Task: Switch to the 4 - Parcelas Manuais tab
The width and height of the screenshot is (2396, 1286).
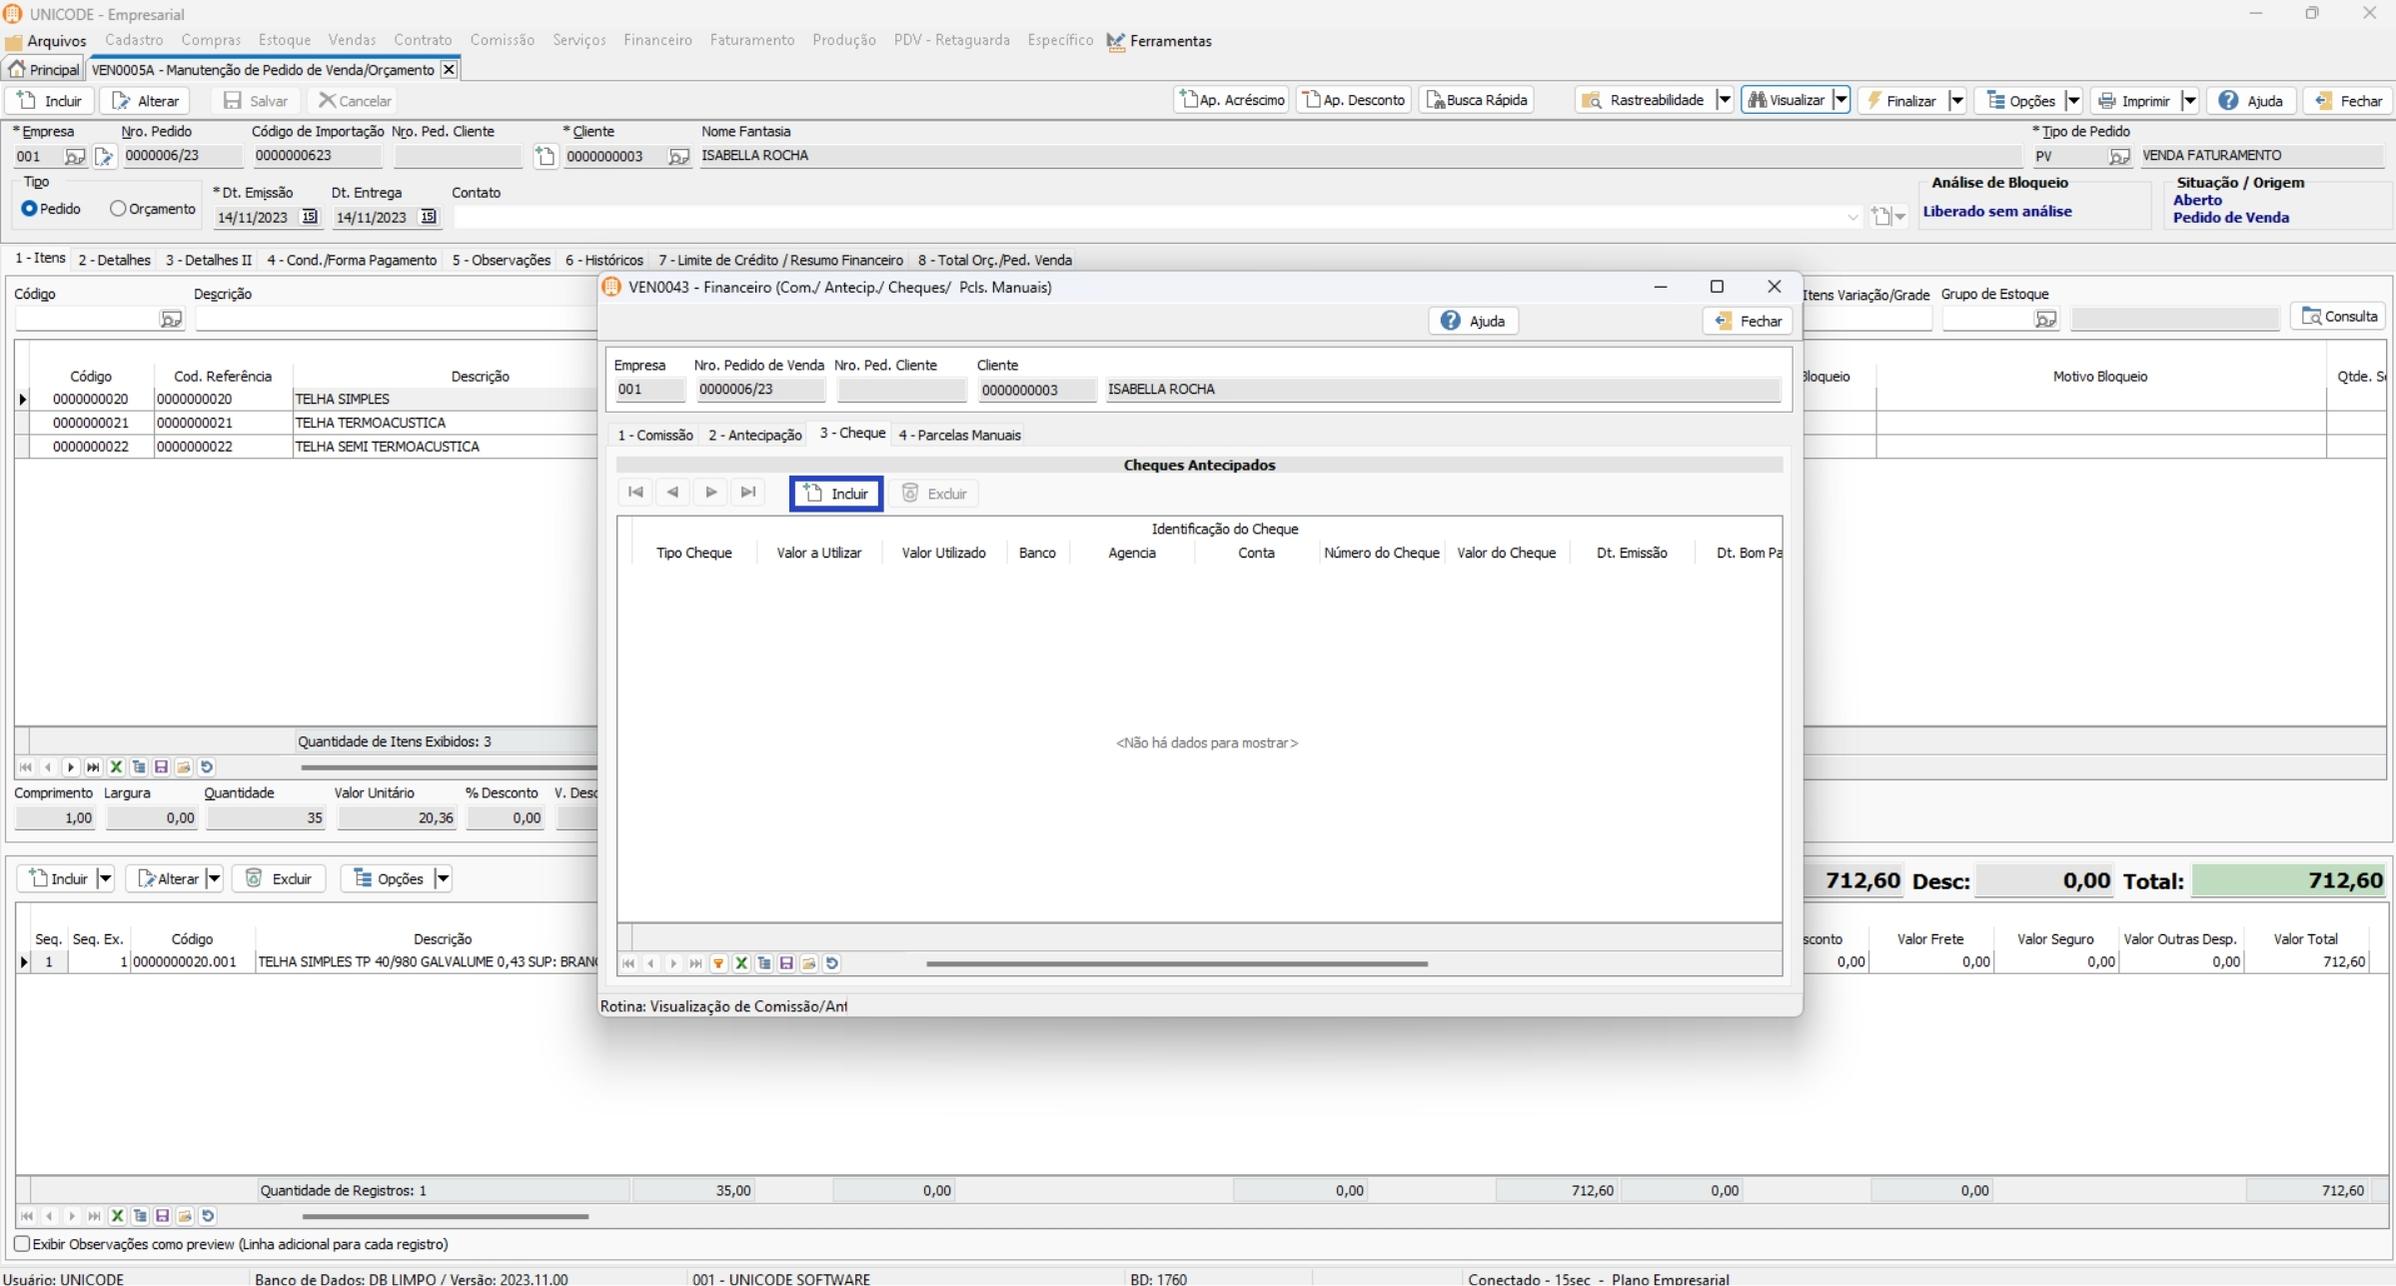Action: 959,435
